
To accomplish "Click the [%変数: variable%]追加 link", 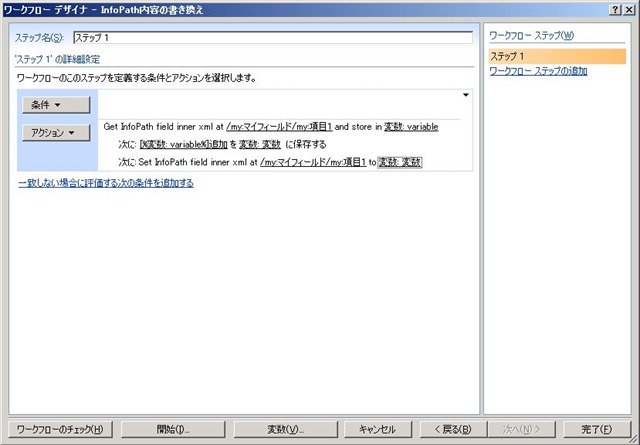I will pyautogui.click(x=184, y=145).
